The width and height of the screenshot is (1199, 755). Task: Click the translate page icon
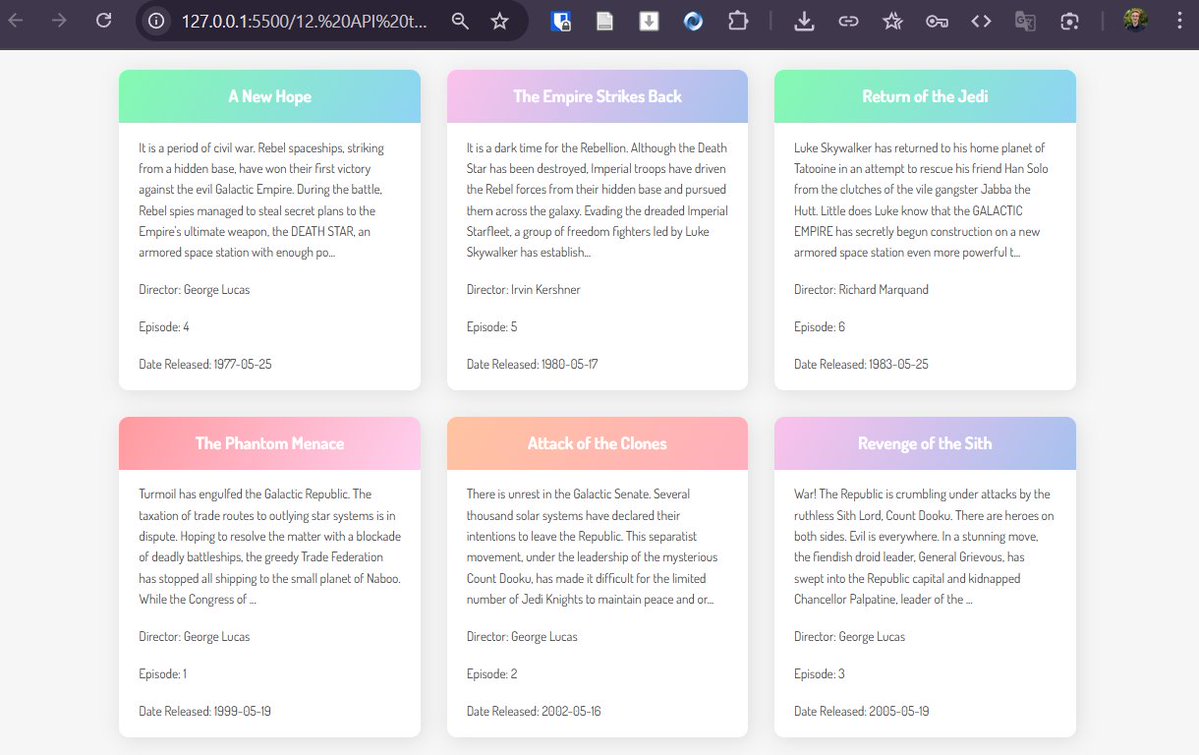click(1025, 21)
